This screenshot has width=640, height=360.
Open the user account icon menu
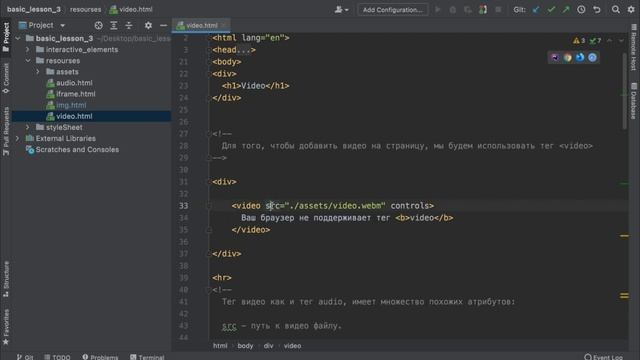341,9
